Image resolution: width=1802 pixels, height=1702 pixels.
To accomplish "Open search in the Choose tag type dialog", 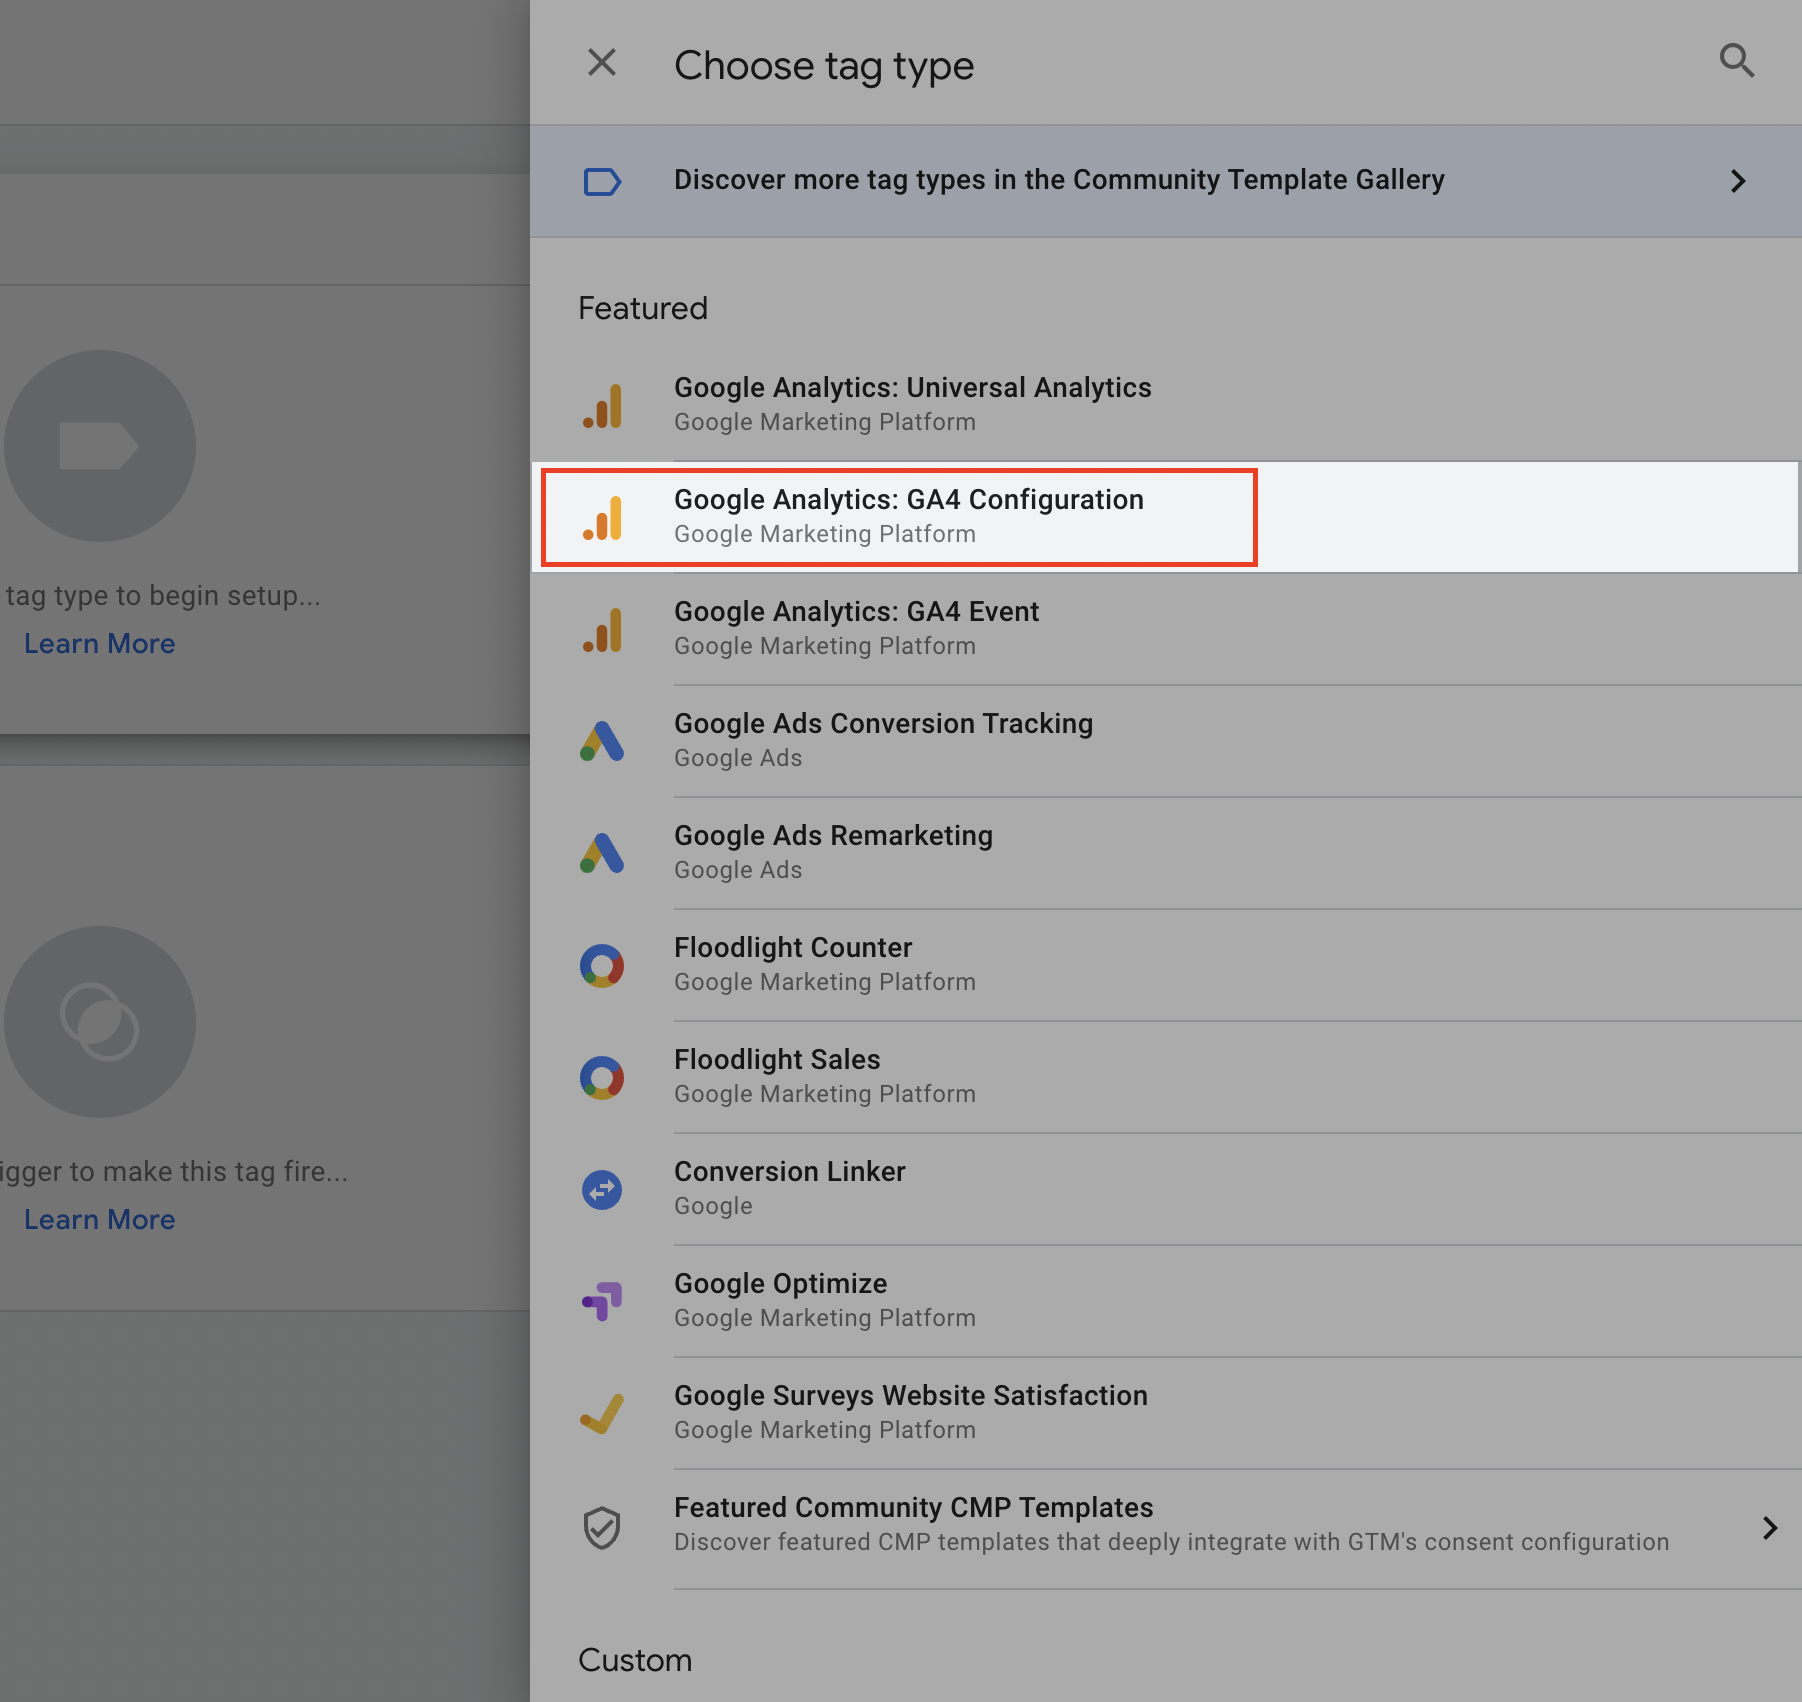I will click(1737, 62).
